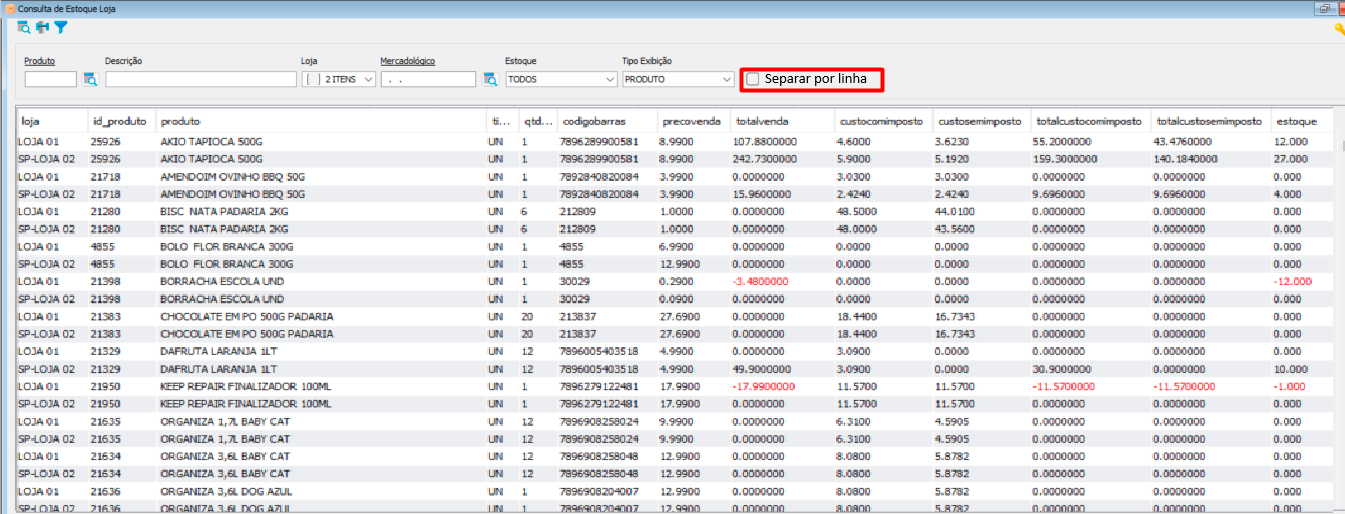This screenshot has width=1345, height=514.
Task: Open the Tipo Exibição PRODUTO dropdown
Action: (726, 79)
